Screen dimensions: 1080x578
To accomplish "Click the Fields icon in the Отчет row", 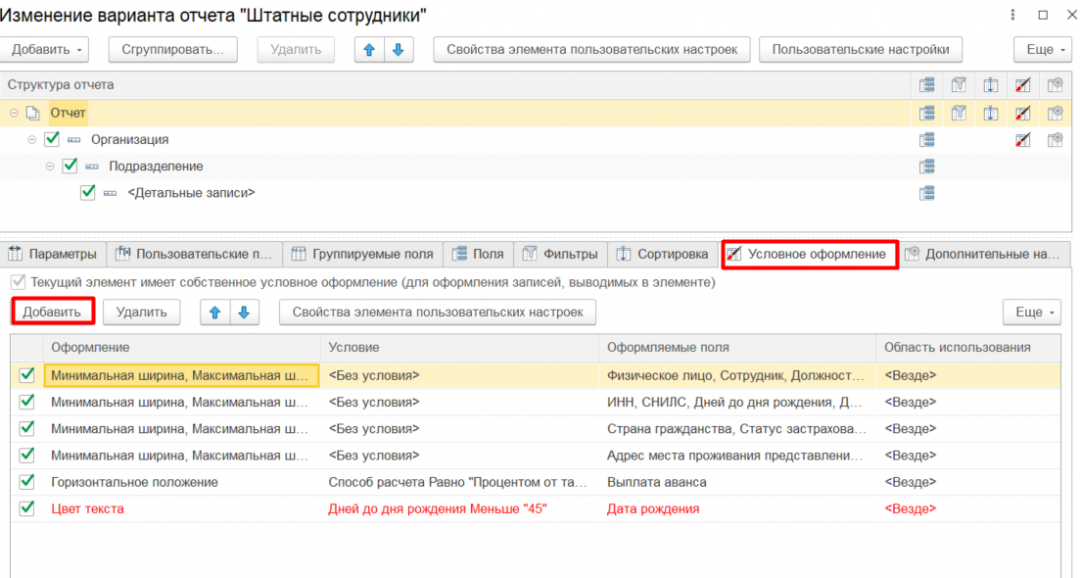I will tap(927, 113).
